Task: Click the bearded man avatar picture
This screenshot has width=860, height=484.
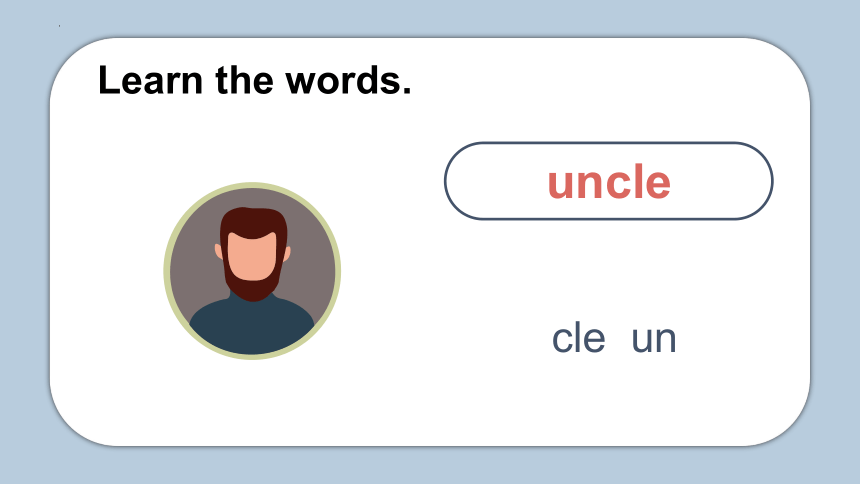Action: click(x=252, y=271)
